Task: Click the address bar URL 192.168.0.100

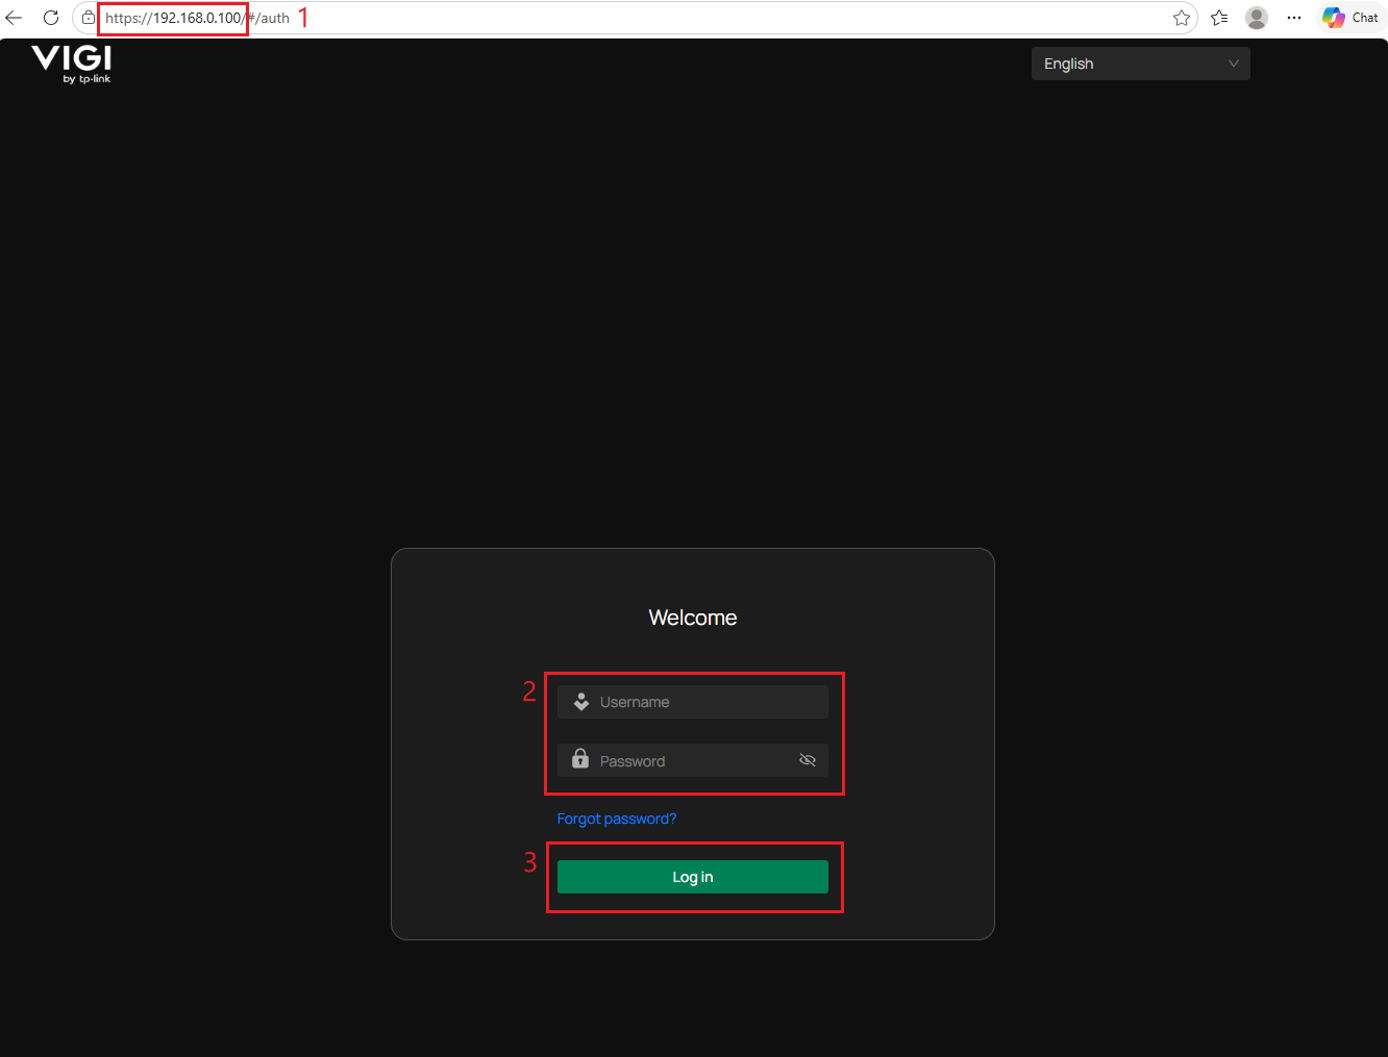Action: point(197,18)
